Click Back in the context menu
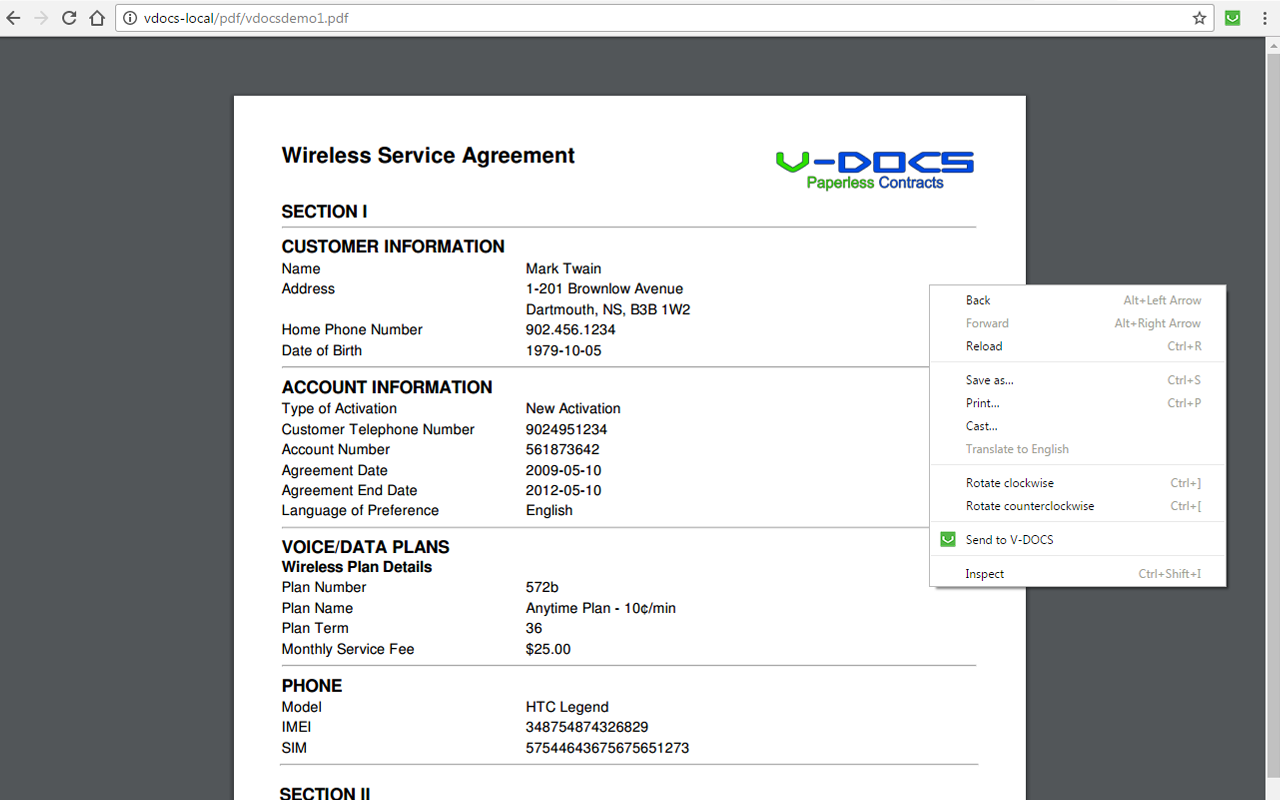 pos(977,300)
